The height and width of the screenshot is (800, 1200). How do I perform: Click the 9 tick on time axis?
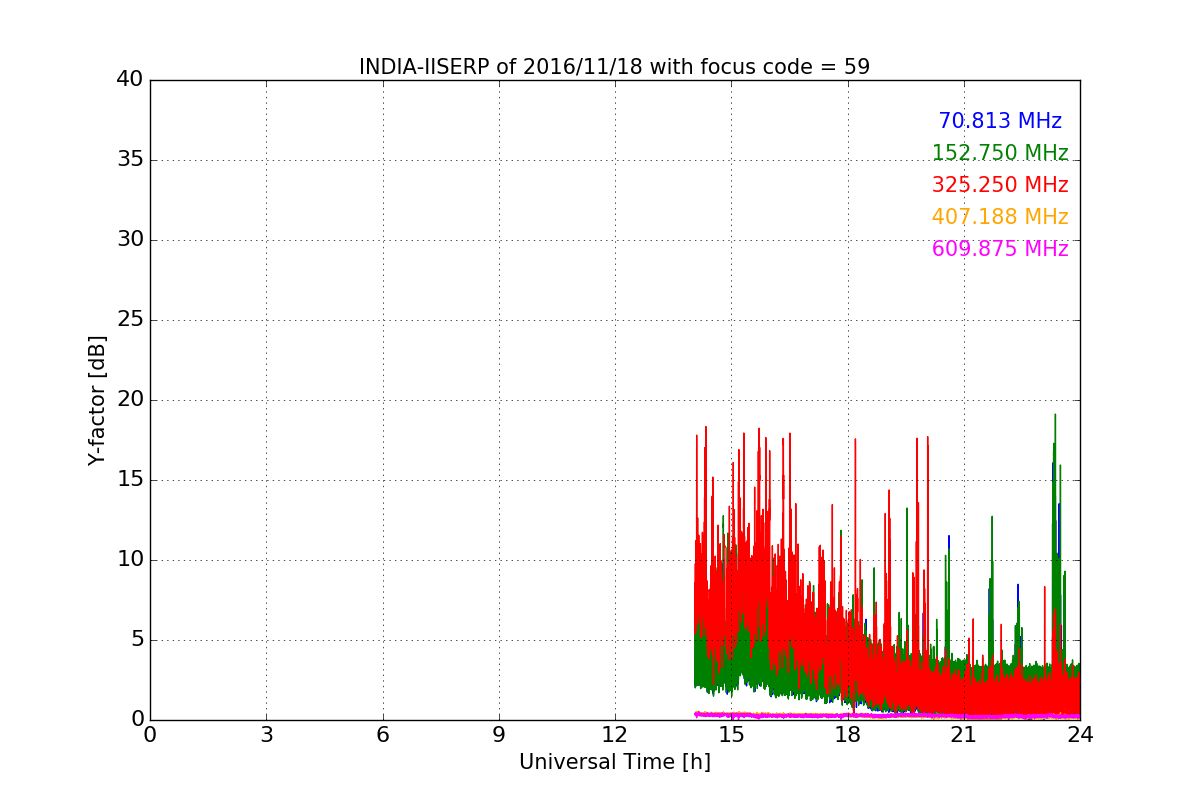(499, 735)
